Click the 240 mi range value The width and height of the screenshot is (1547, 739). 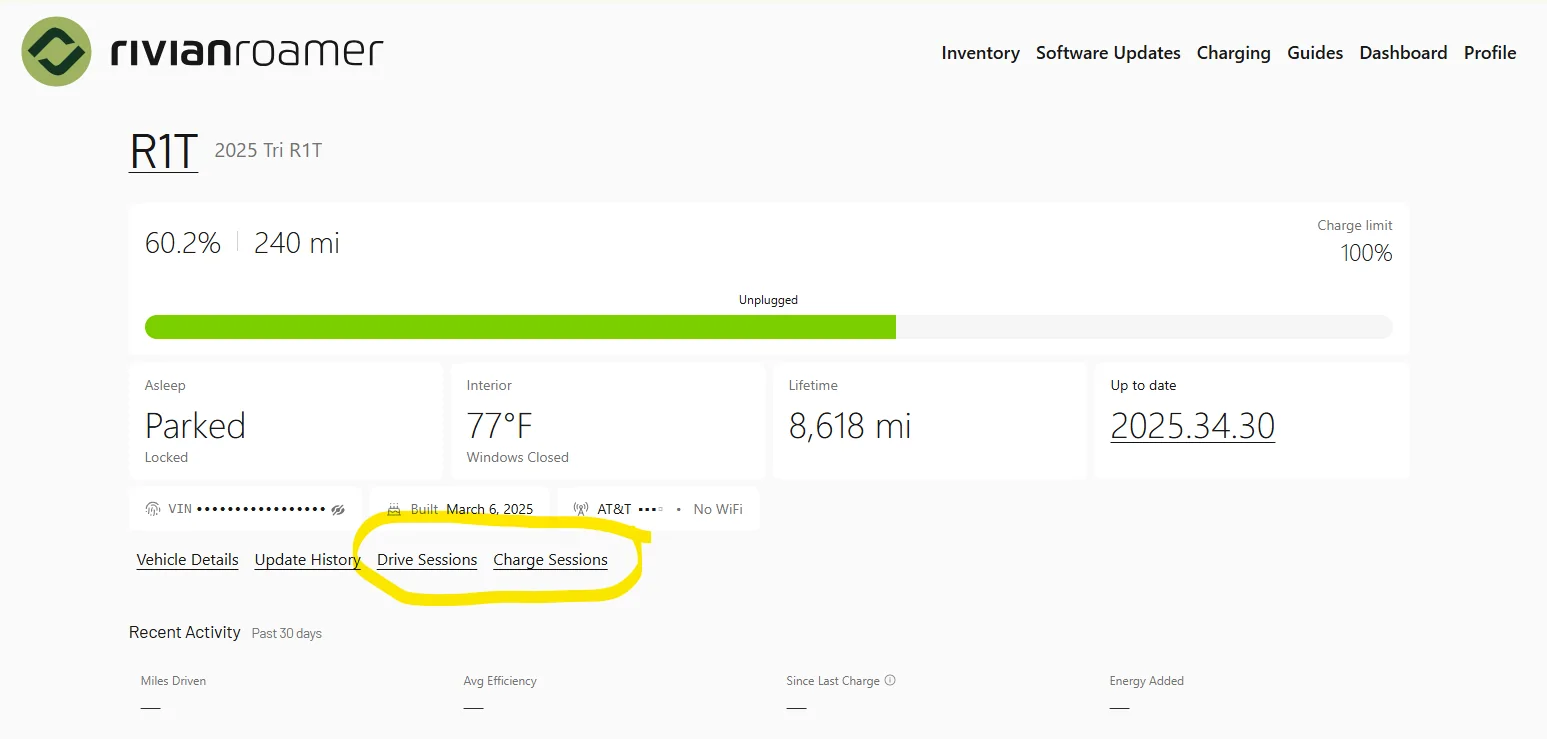[x=297, y=243]
